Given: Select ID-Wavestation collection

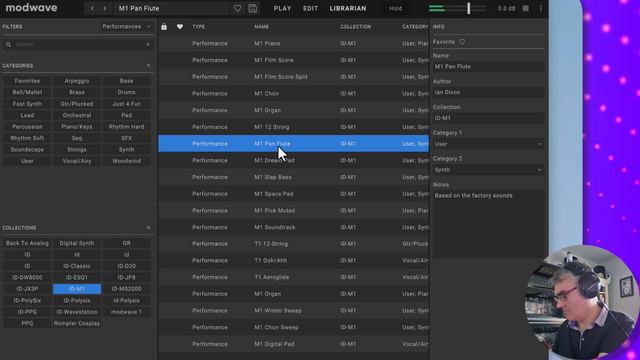Looking at the screenshot, I should [77, 312].
